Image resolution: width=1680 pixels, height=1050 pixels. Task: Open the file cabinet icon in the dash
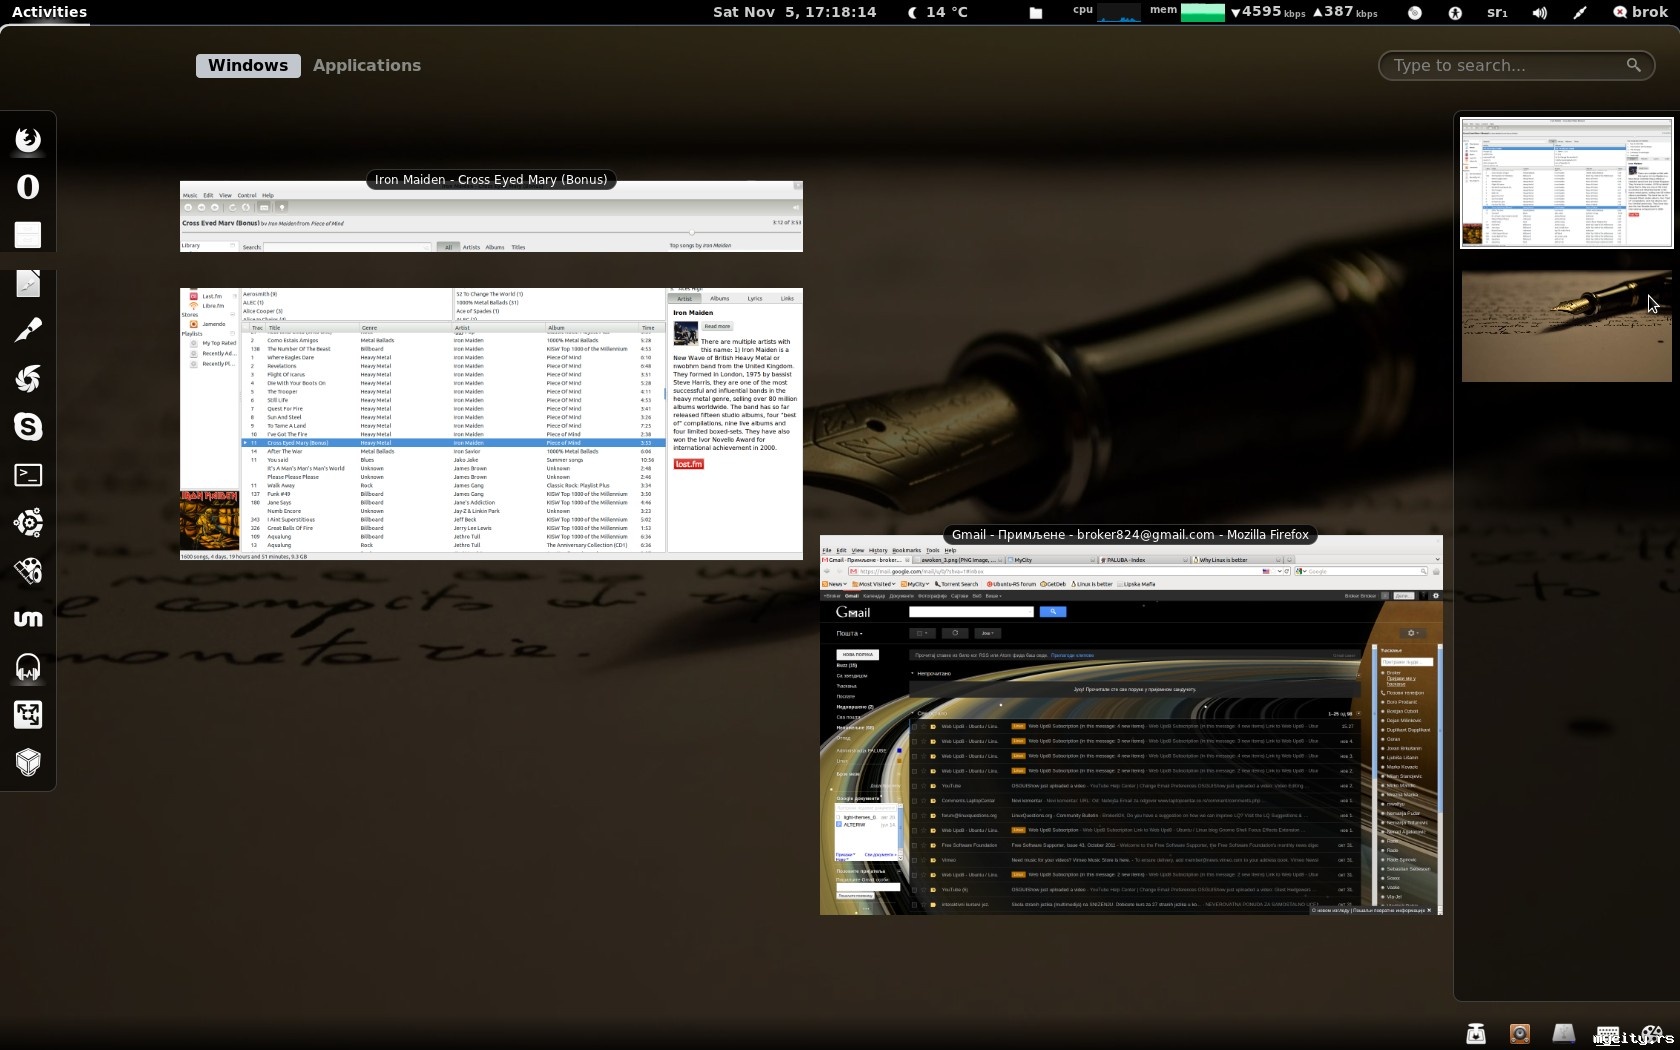click(x=28, y=235)
